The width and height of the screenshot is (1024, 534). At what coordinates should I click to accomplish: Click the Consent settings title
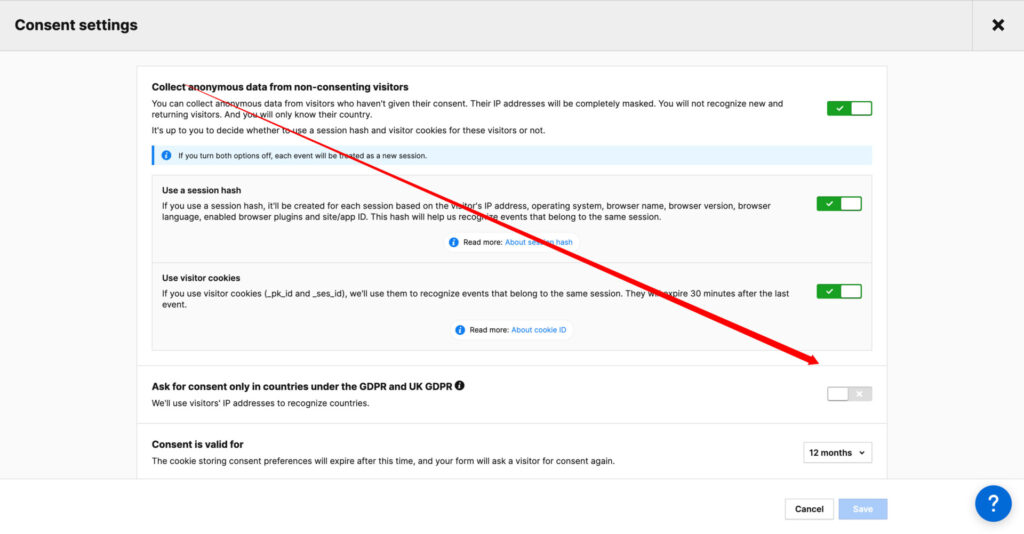click(x=76, y=25)
